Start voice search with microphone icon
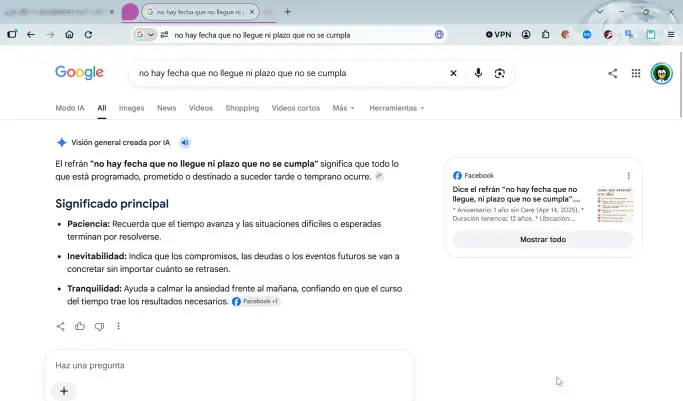The width and height of the screenshot is (683, 401). click(x=478, y=73)
